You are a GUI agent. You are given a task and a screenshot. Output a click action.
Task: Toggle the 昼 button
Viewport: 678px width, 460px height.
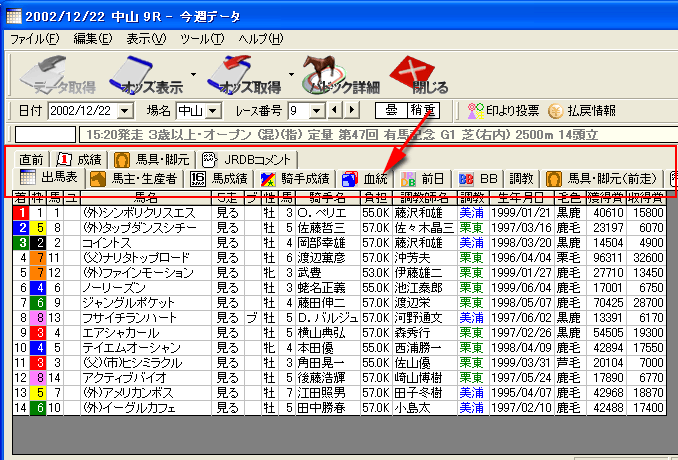tap(391, 110)
